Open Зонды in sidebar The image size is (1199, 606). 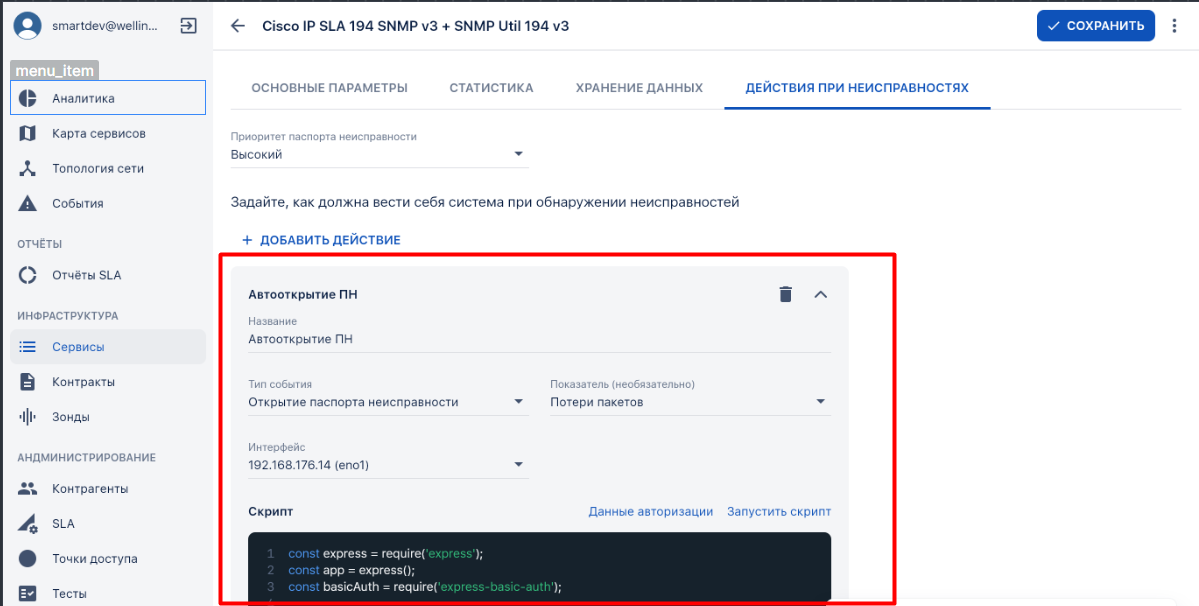coord(108,417)
